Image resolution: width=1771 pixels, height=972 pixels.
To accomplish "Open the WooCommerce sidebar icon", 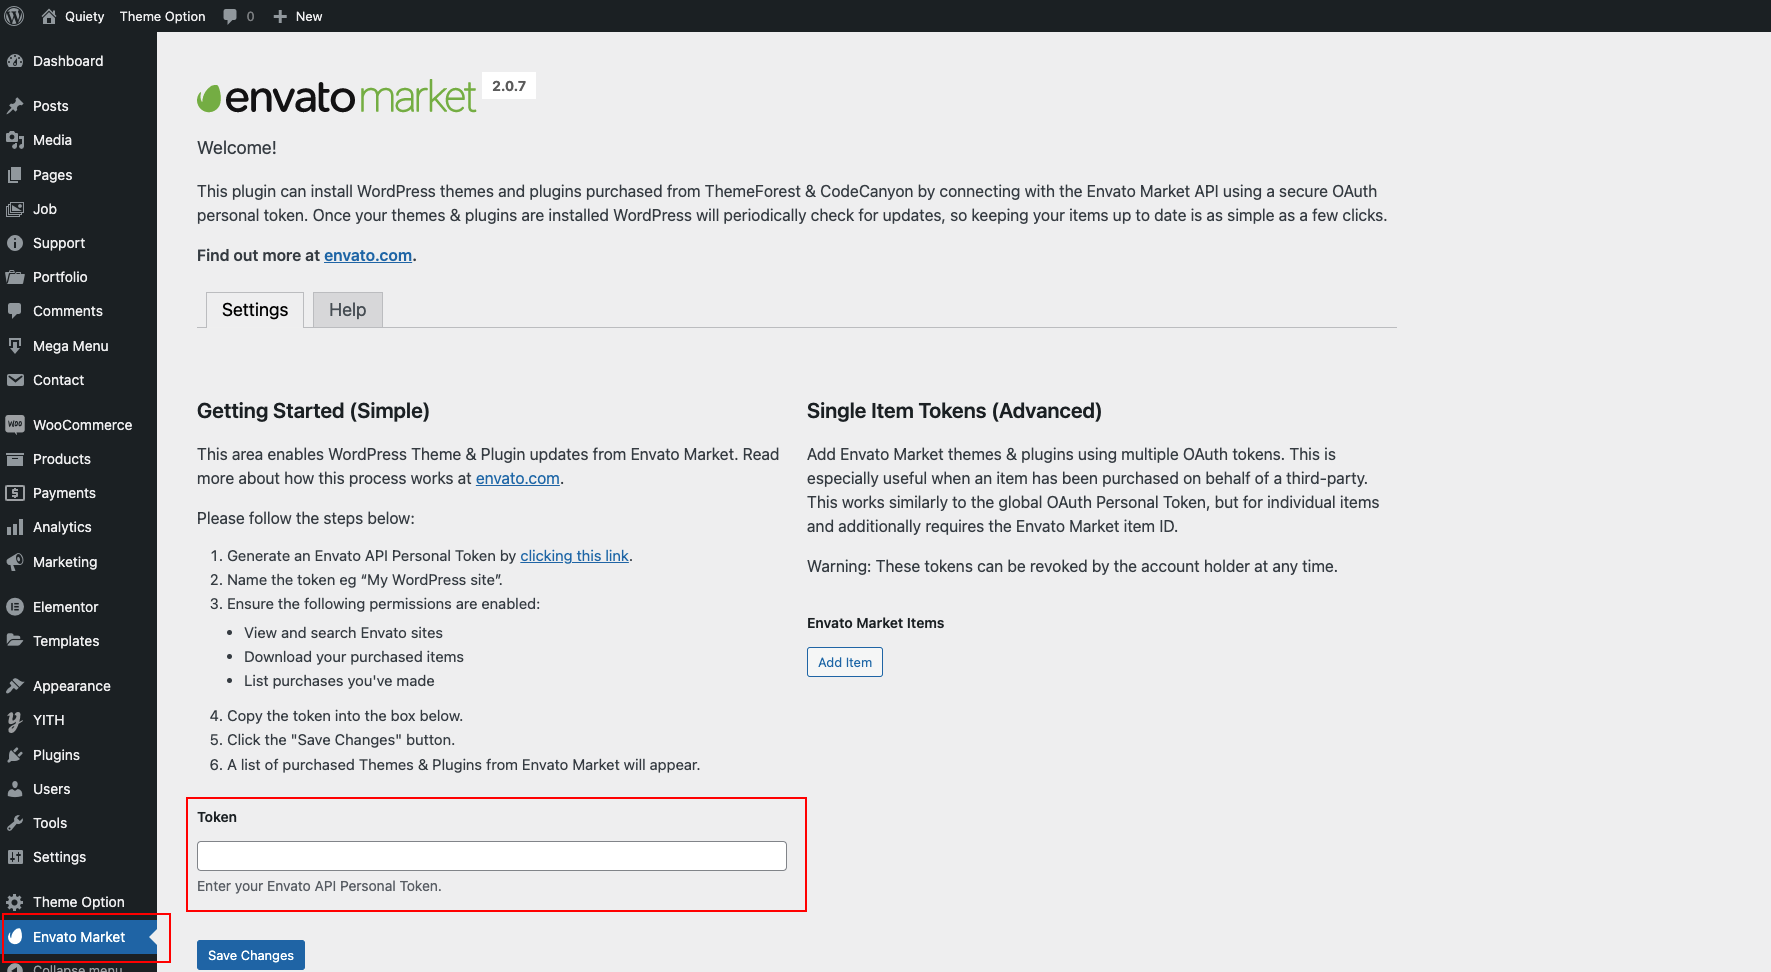I will pyautogui.click(x=15, y=425).
